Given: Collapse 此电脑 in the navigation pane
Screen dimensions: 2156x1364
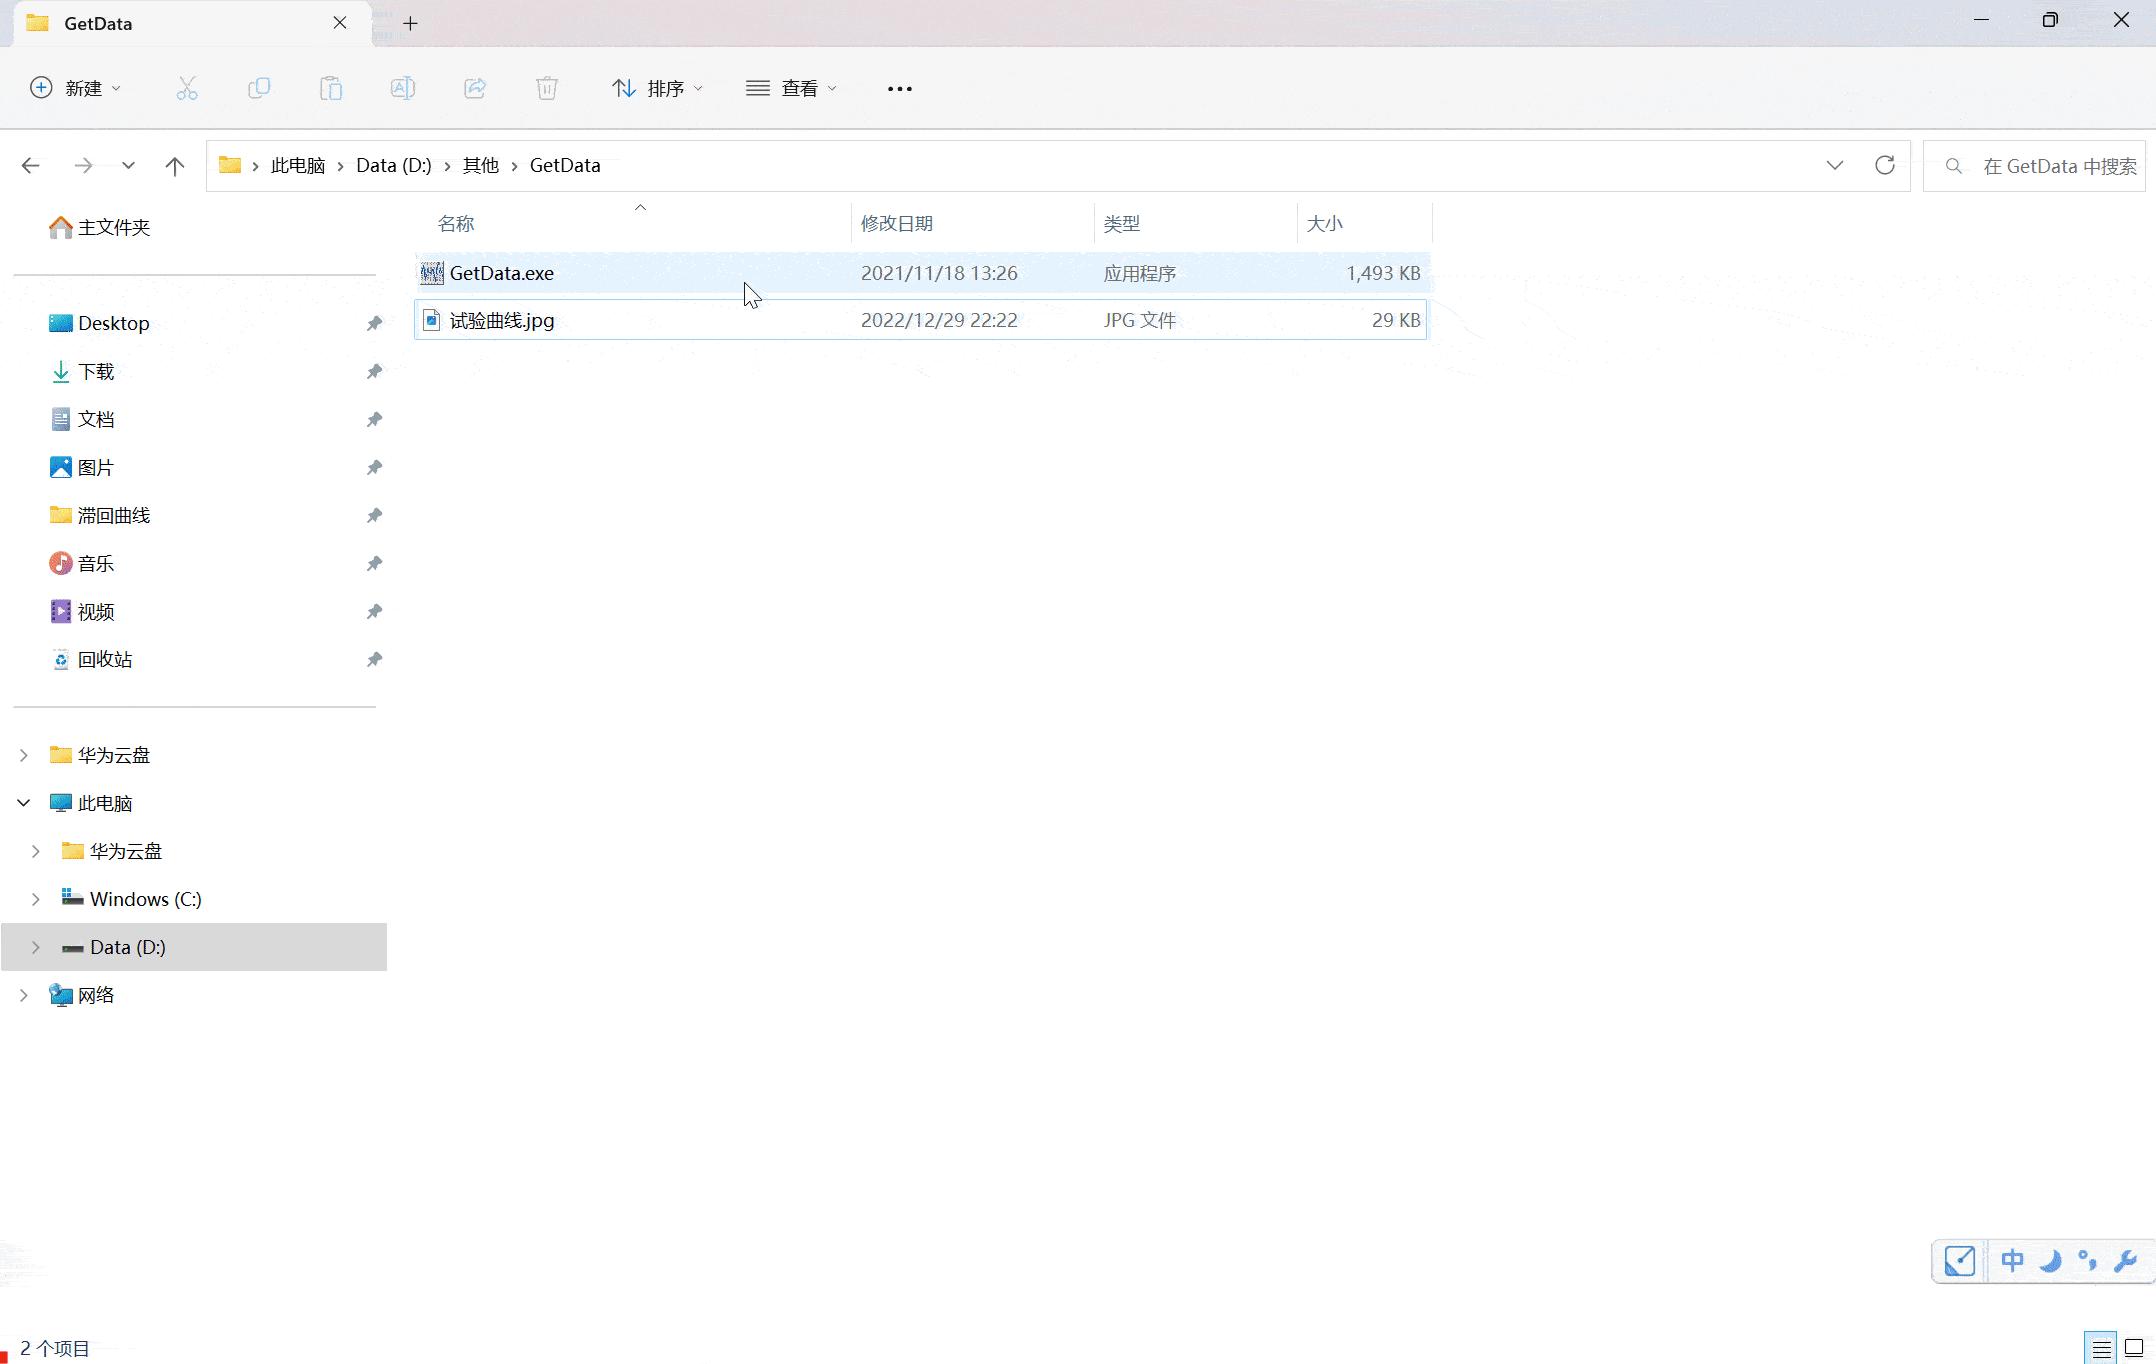Looking at the screenshot, I should coord(23,802).
